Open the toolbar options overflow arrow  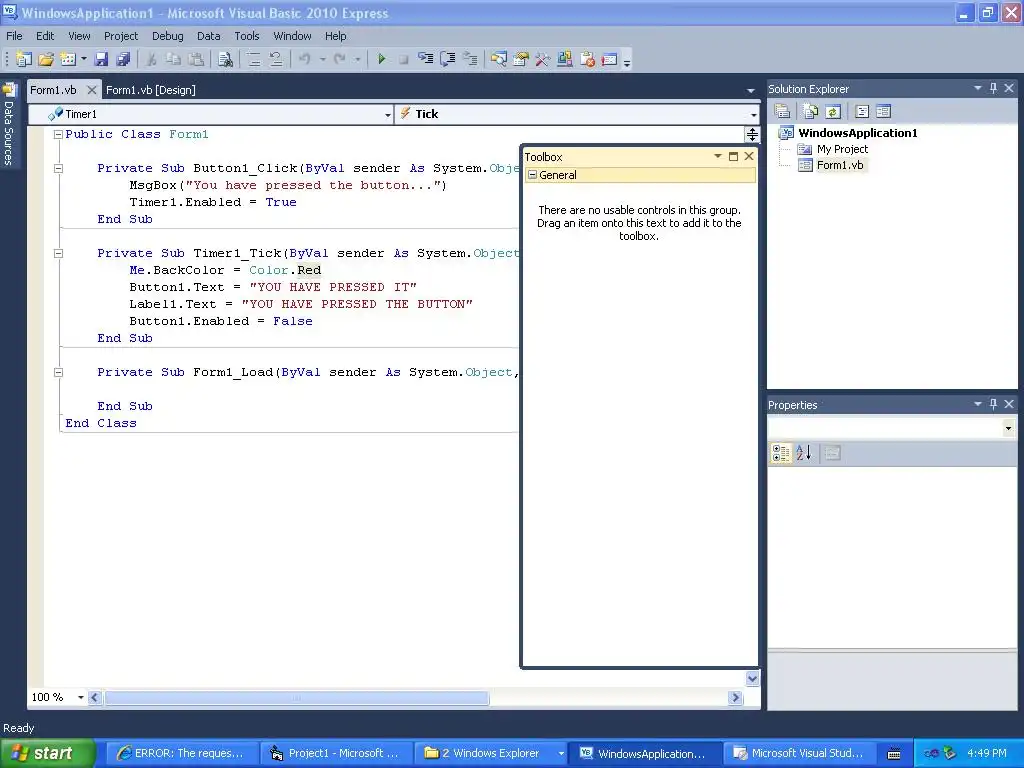tap(627, 62)
